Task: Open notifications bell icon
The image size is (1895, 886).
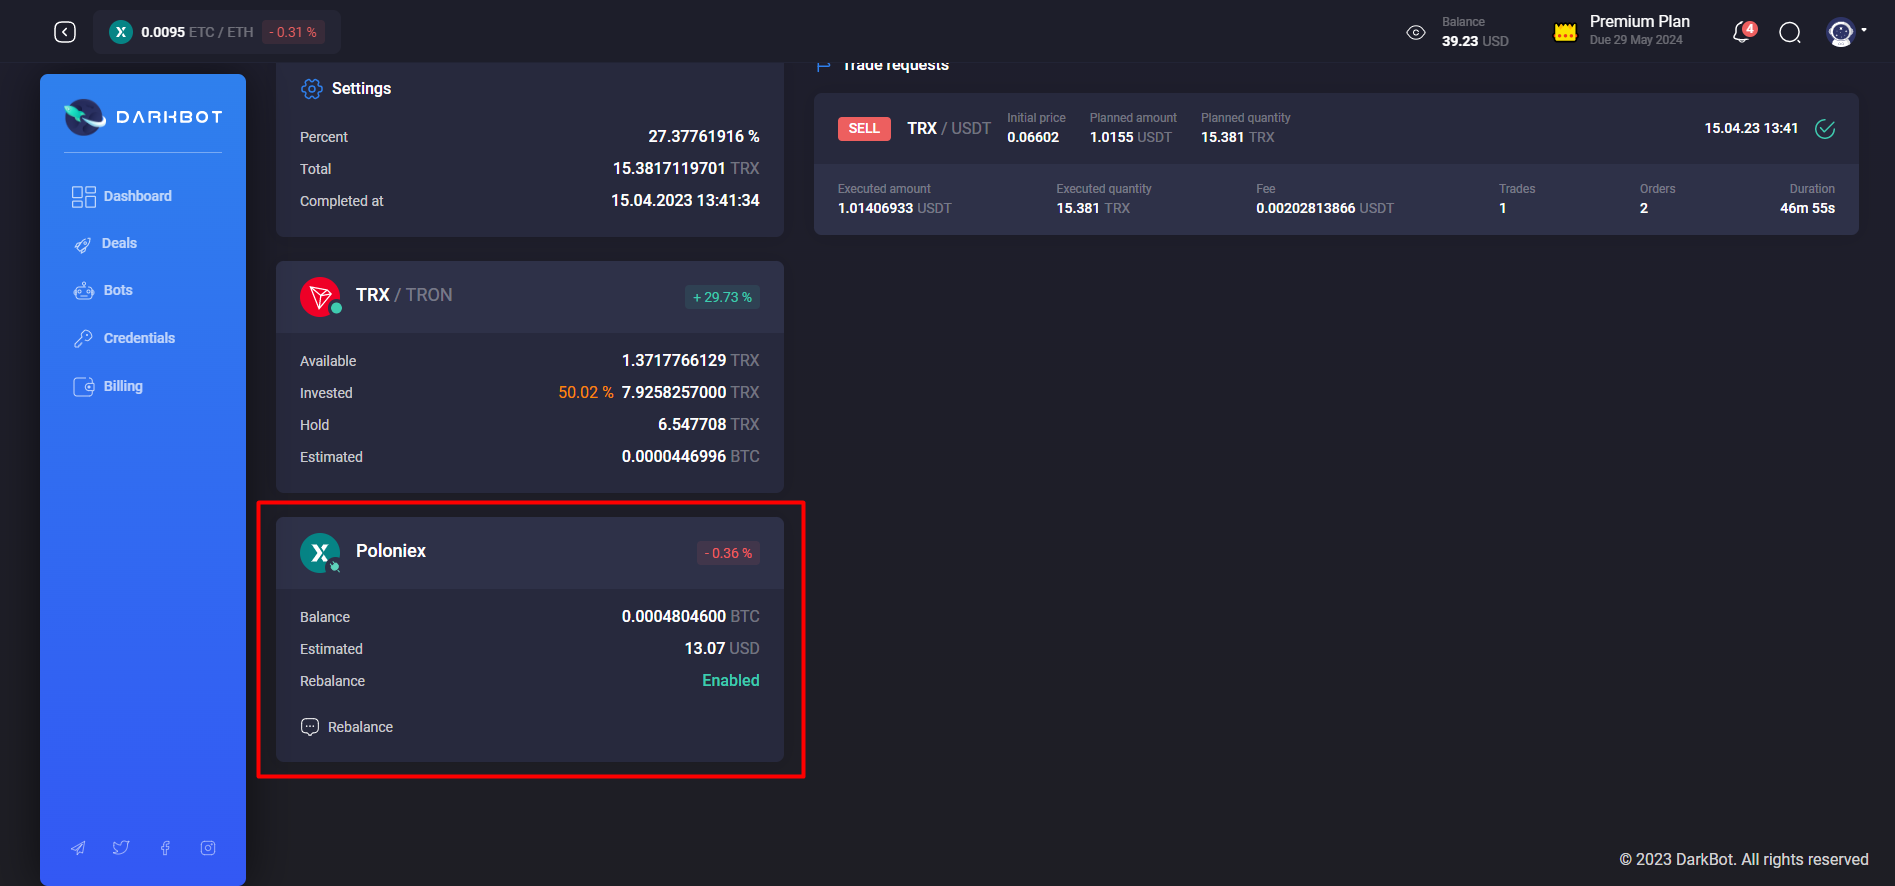Action: [1743, 32]
